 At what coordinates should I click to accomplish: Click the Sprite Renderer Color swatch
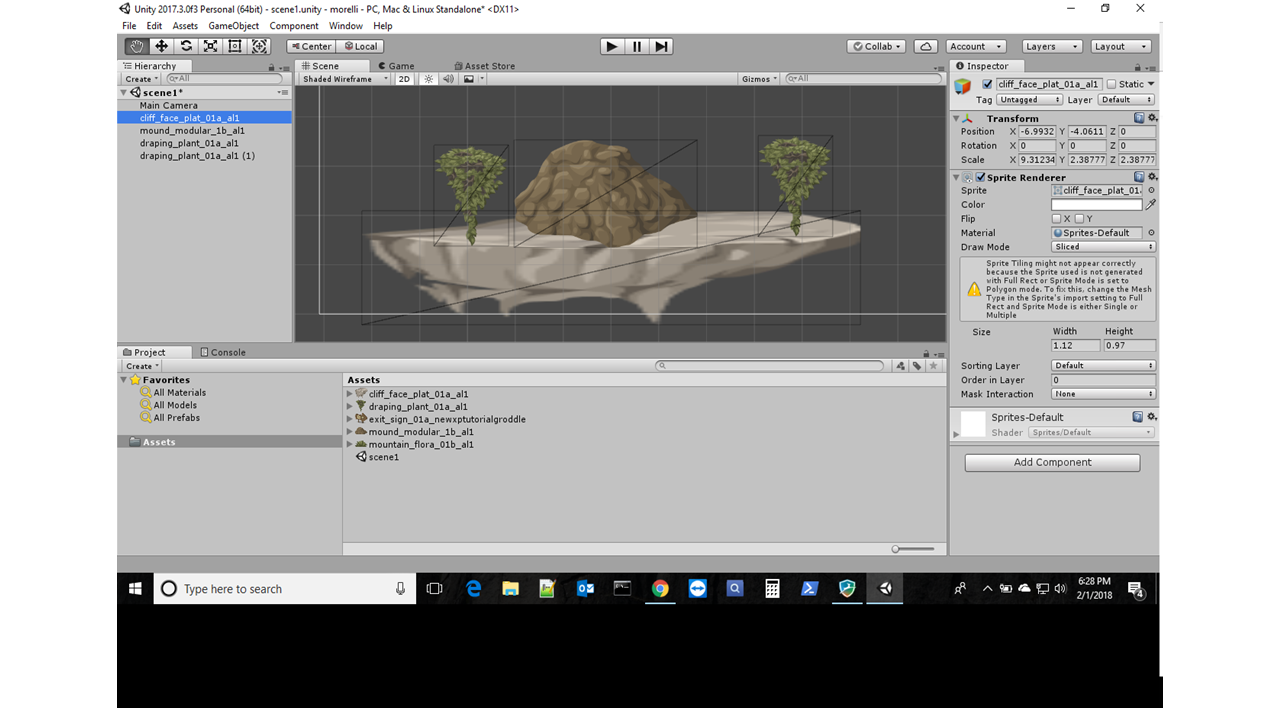pos(1096,204)
